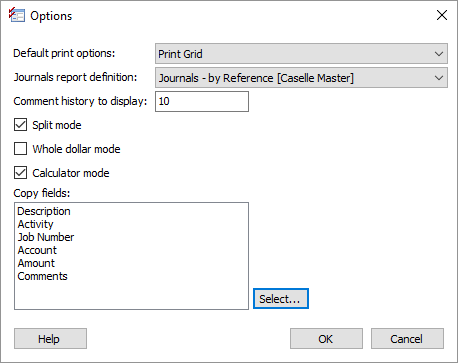This screenshot has height=363, width=458.
Task: Click the Options dialog title icon
Action: [x=17, y=15]
